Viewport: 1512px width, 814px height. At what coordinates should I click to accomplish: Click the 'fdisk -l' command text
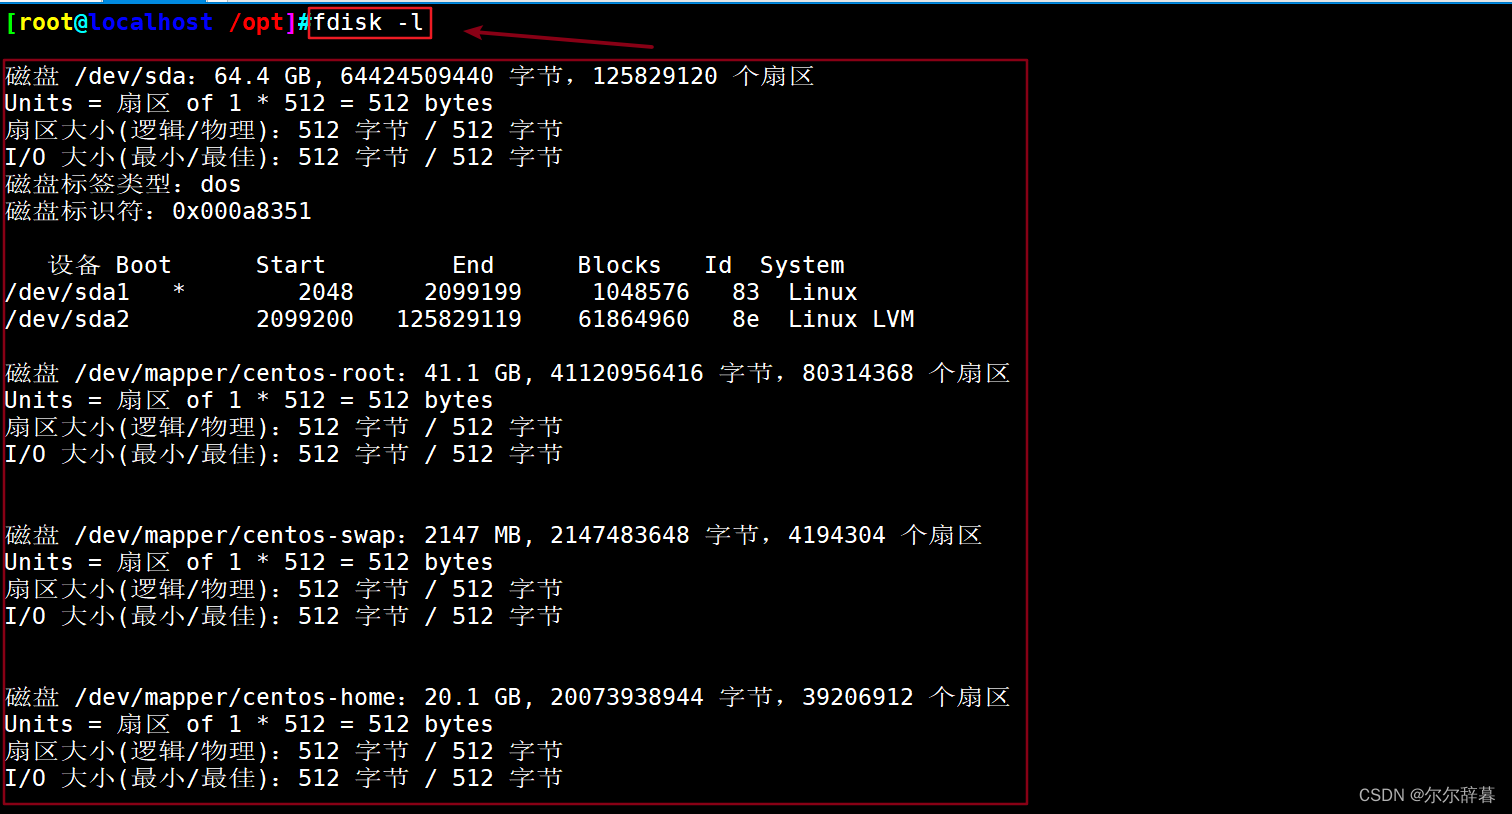[368, 21]
